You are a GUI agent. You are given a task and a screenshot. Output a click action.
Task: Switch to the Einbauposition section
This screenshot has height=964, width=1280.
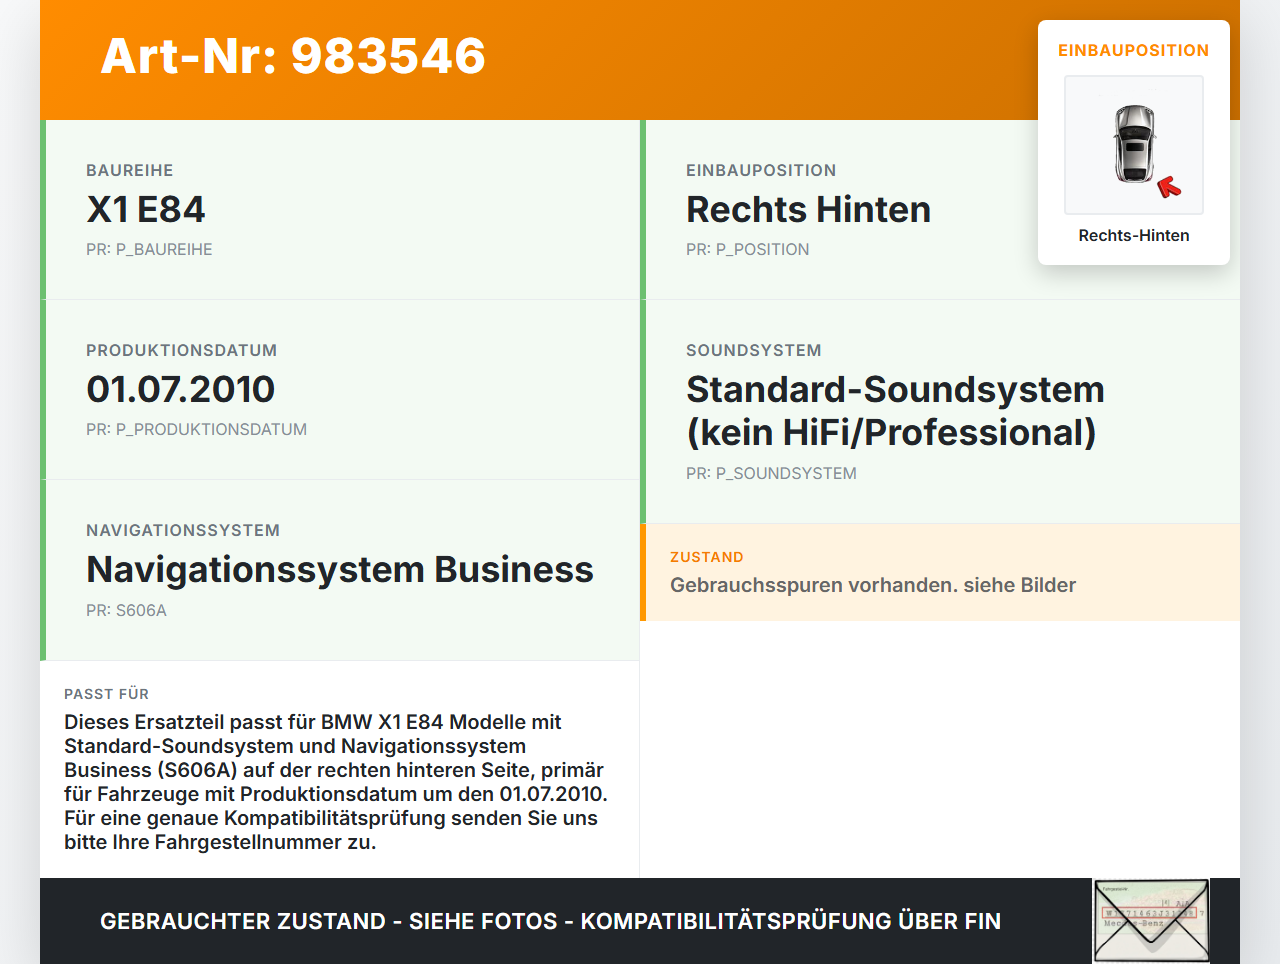(807, 209)
